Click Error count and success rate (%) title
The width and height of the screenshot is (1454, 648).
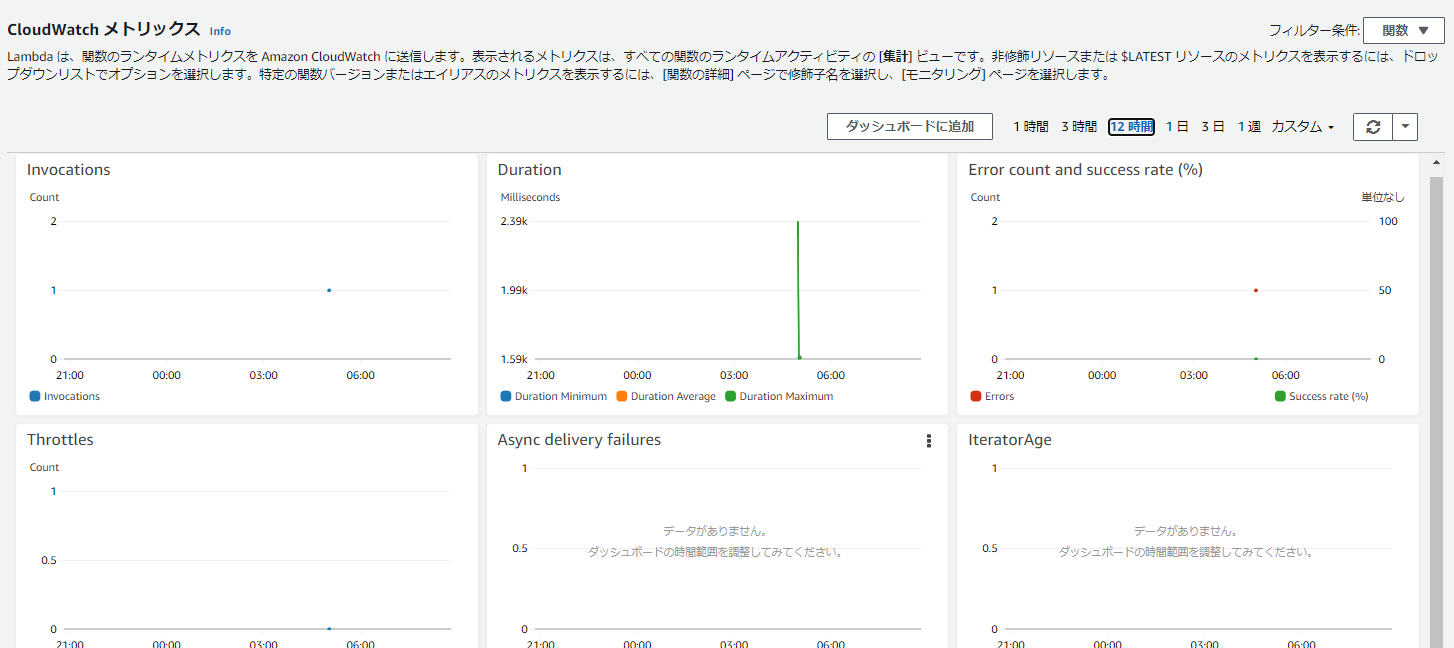coord(1085,170)
